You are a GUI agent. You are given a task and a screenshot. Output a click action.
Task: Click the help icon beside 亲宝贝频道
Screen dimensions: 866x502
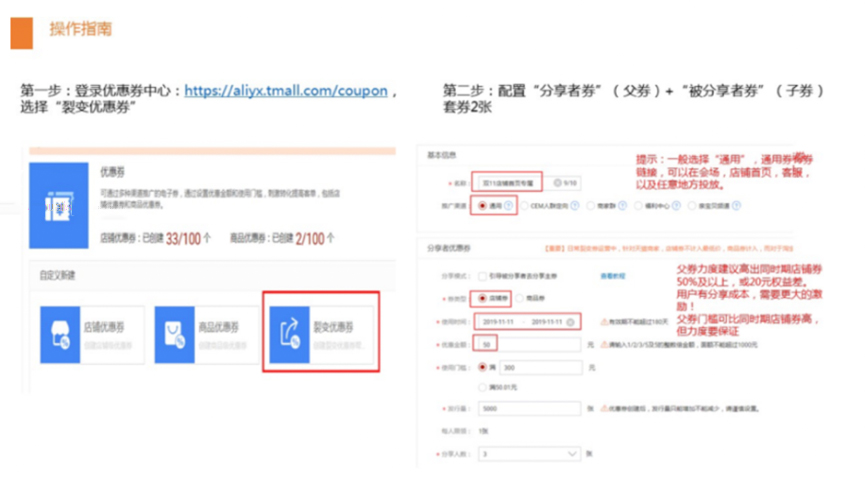(736, 205)
